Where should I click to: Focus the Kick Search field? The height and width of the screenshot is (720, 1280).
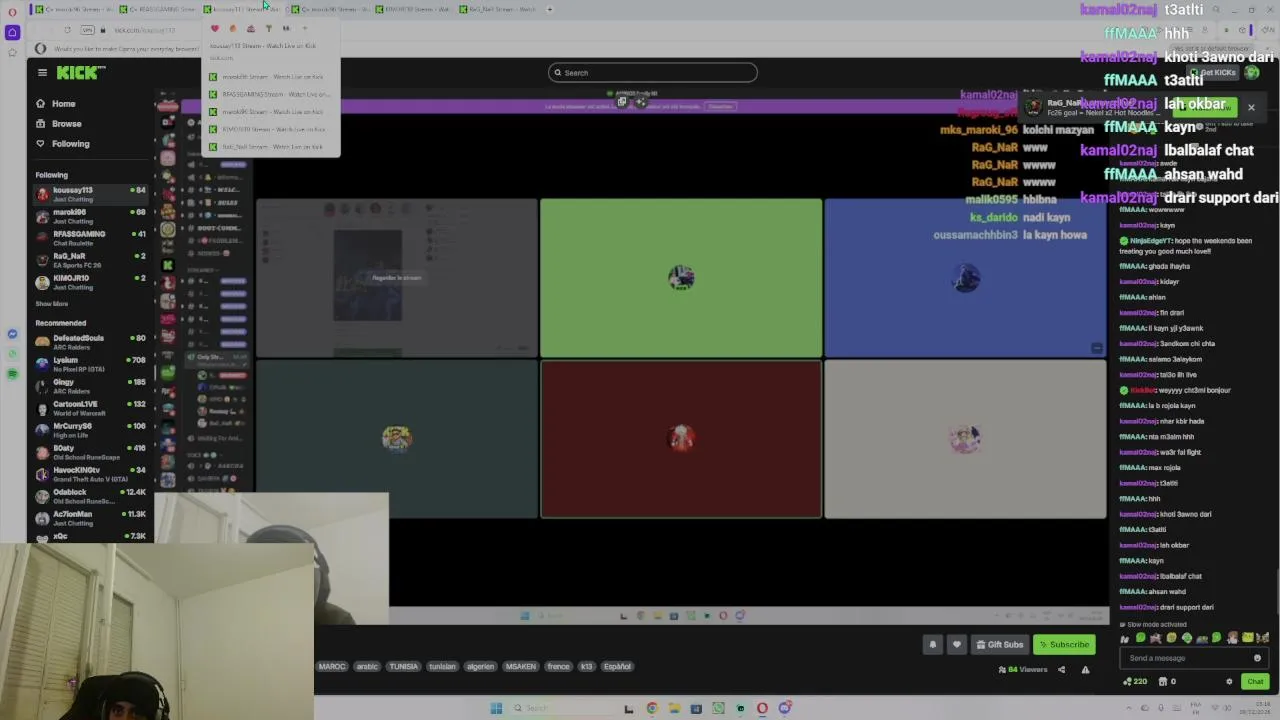click(x=653, y=72)
